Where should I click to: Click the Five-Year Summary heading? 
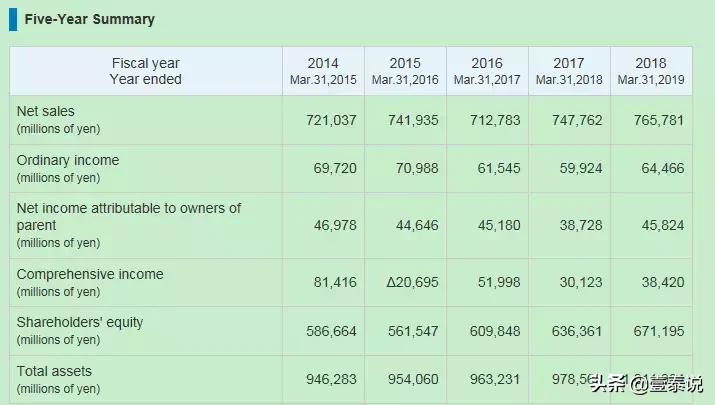(90, 20)
